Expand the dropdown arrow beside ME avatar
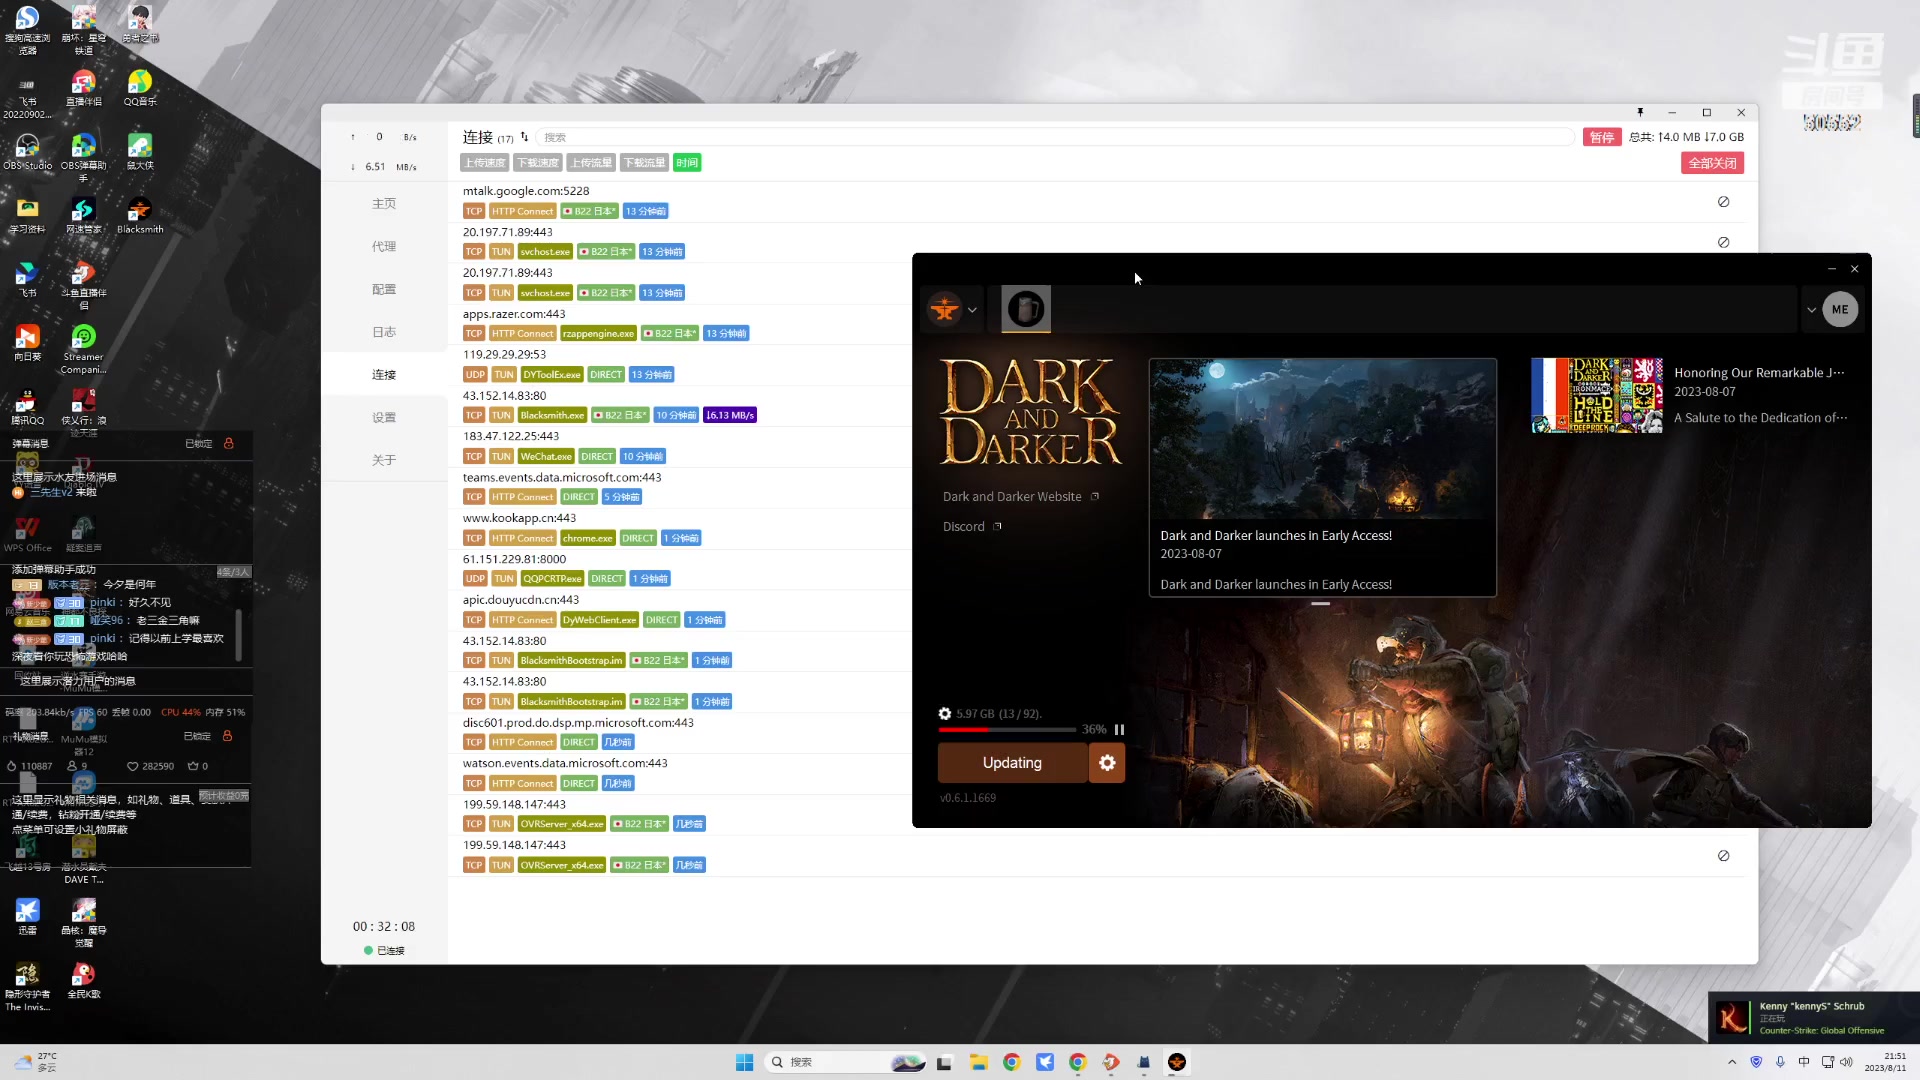The width and height of the screenshot is (1920, 1080). click(x=1811, y=310)
